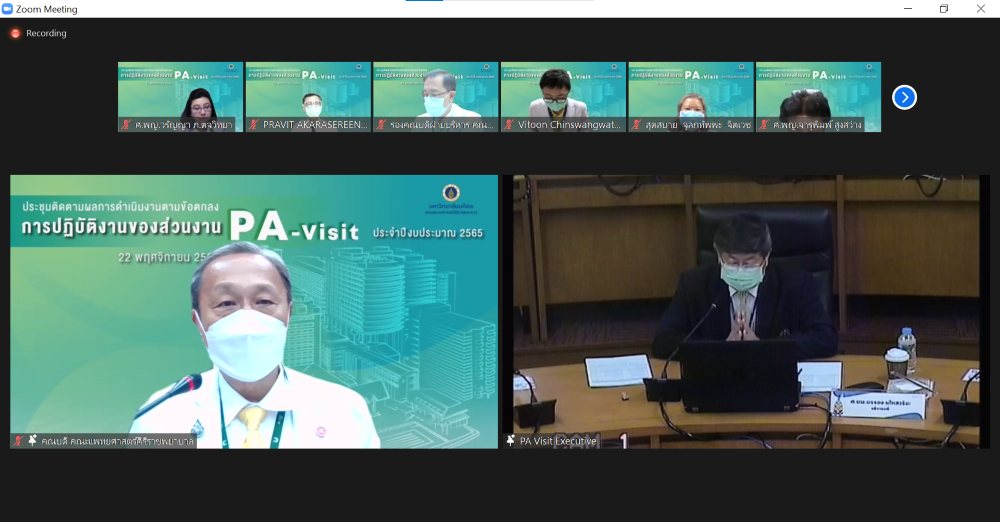Click muted mic icon on รองคณบดีฝ่ายบริหาร thumbnail
The height and width of the screenshot is (522, 1000).
tap(381, 125)
